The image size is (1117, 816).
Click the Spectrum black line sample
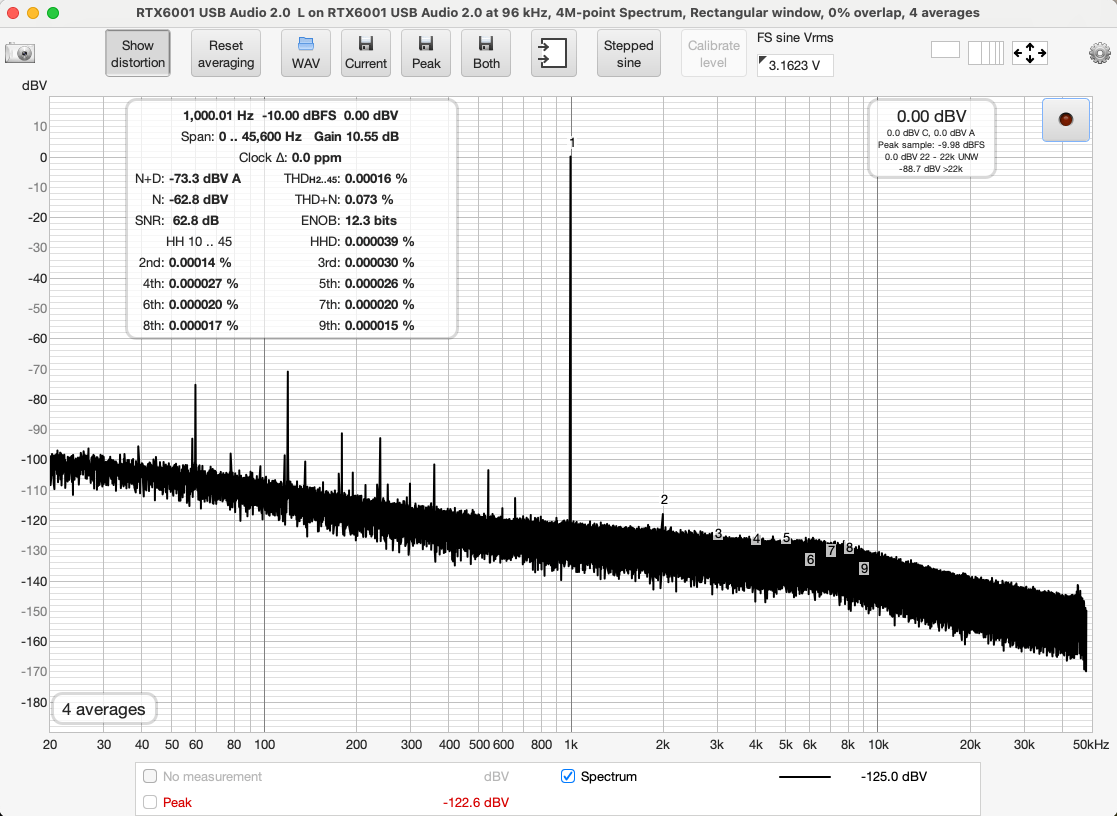[x=805, y=777]
